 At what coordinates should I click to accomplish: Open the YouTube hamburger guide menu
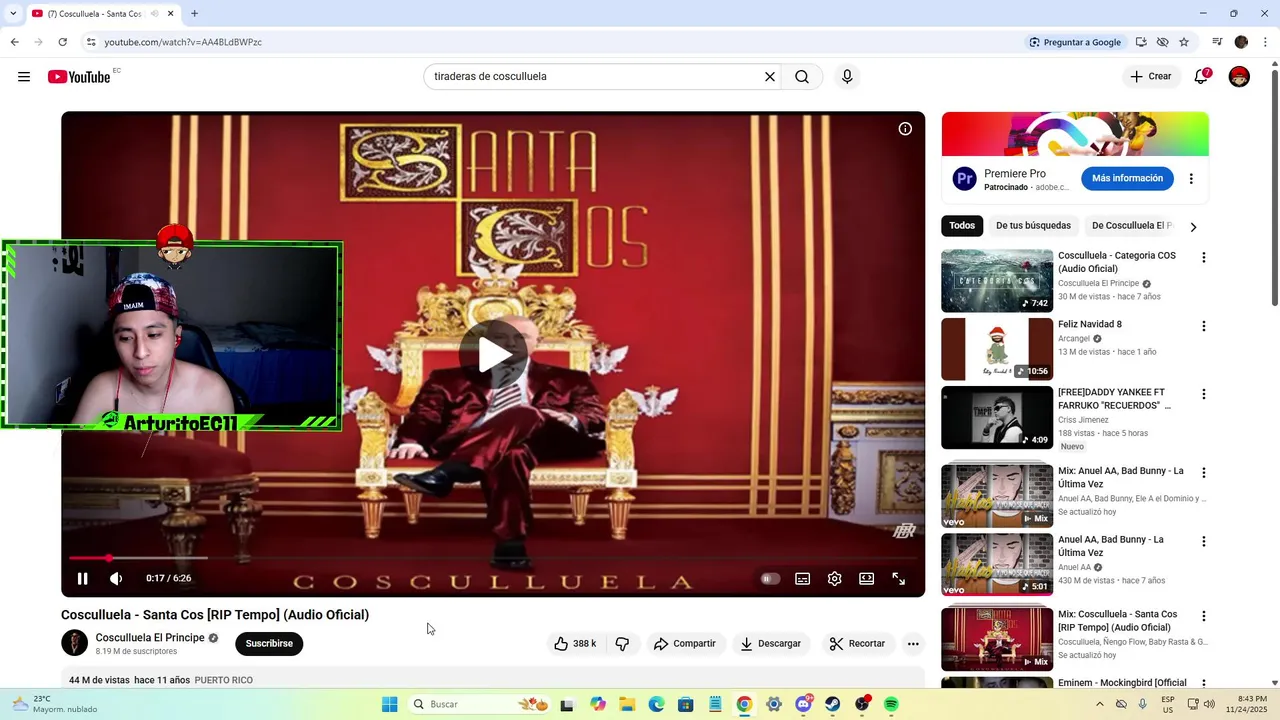point(24,77)
